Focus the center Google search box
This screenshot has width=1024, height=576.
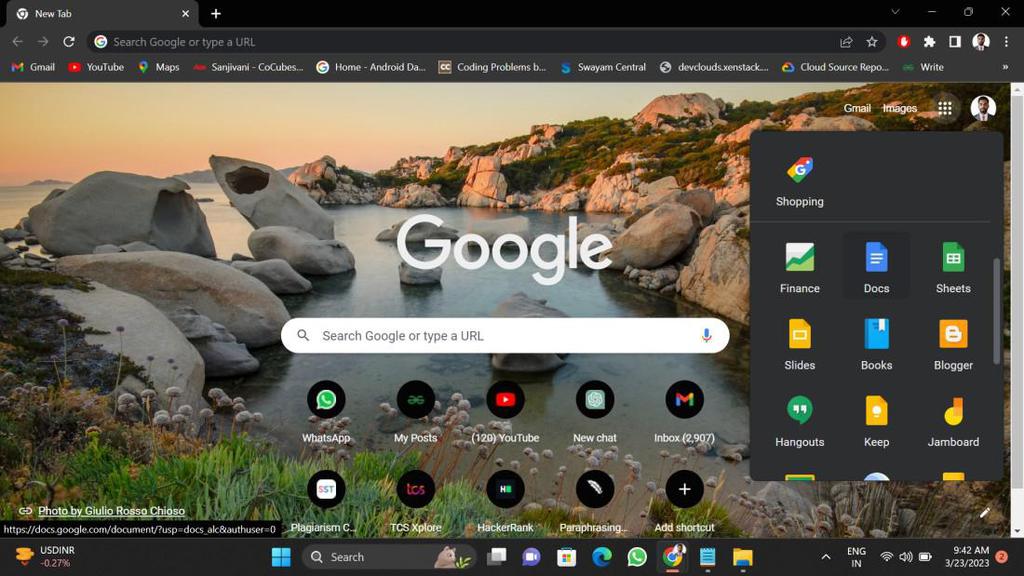click(505, 336)
